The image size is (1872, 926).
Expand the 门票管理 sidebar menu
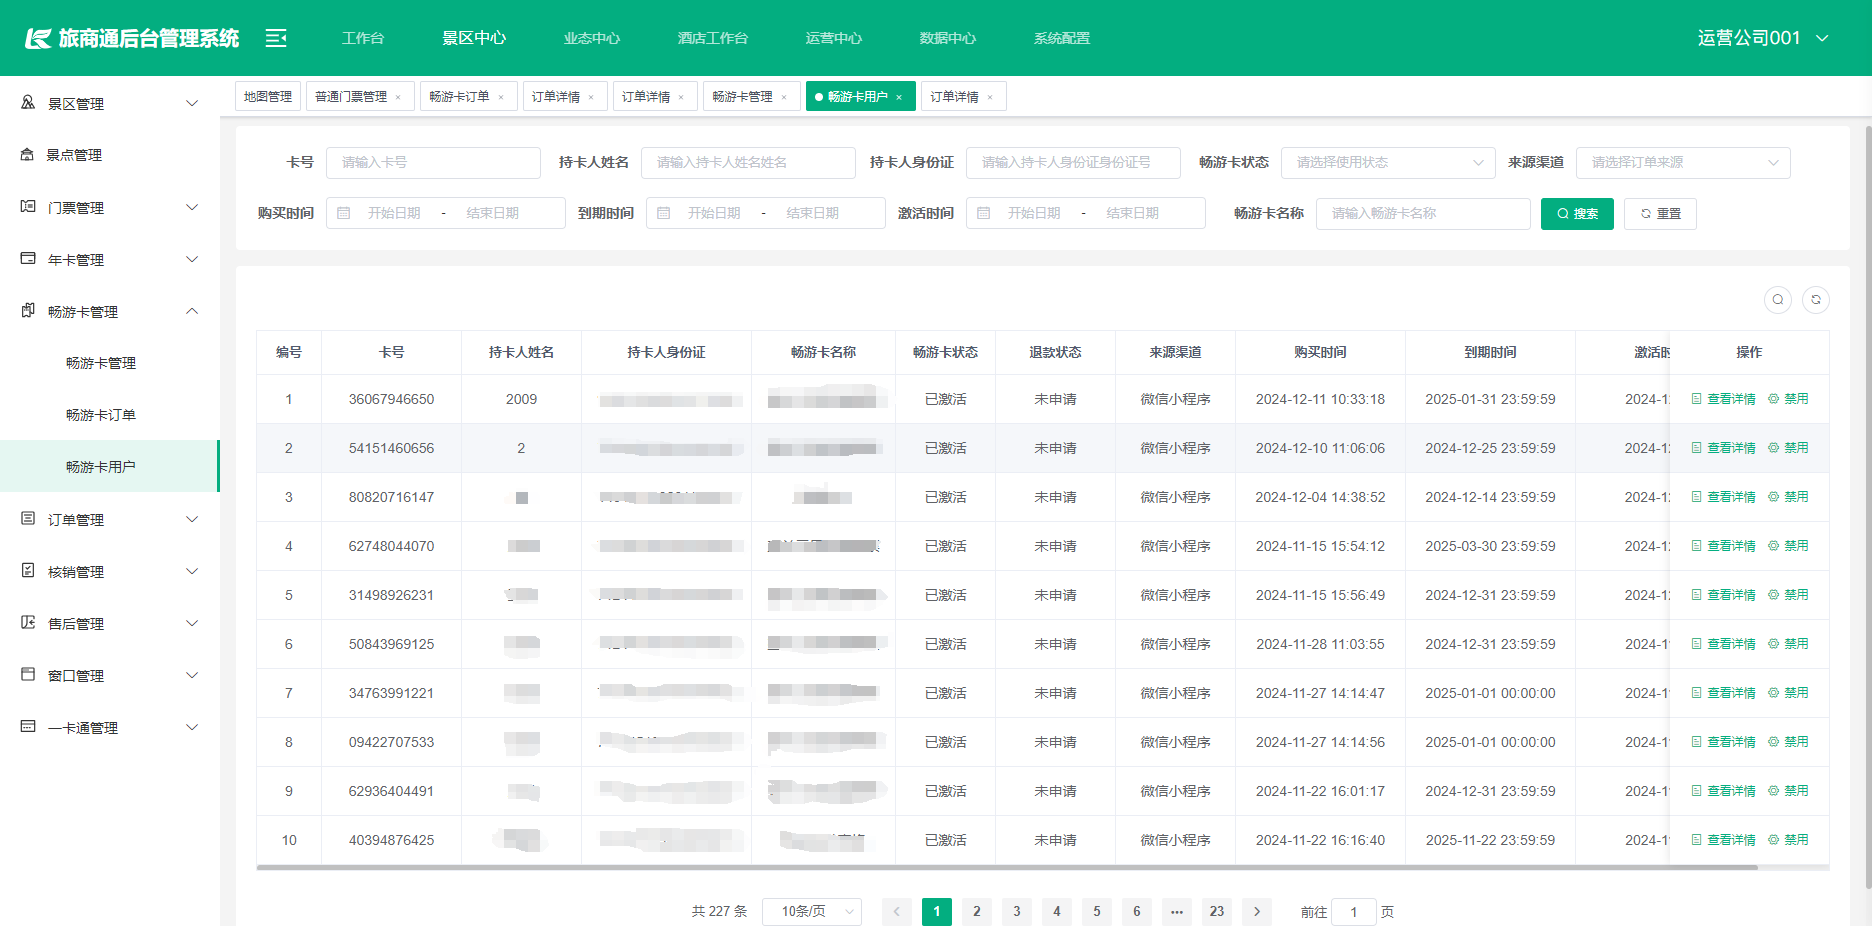(x=192, y=207)
